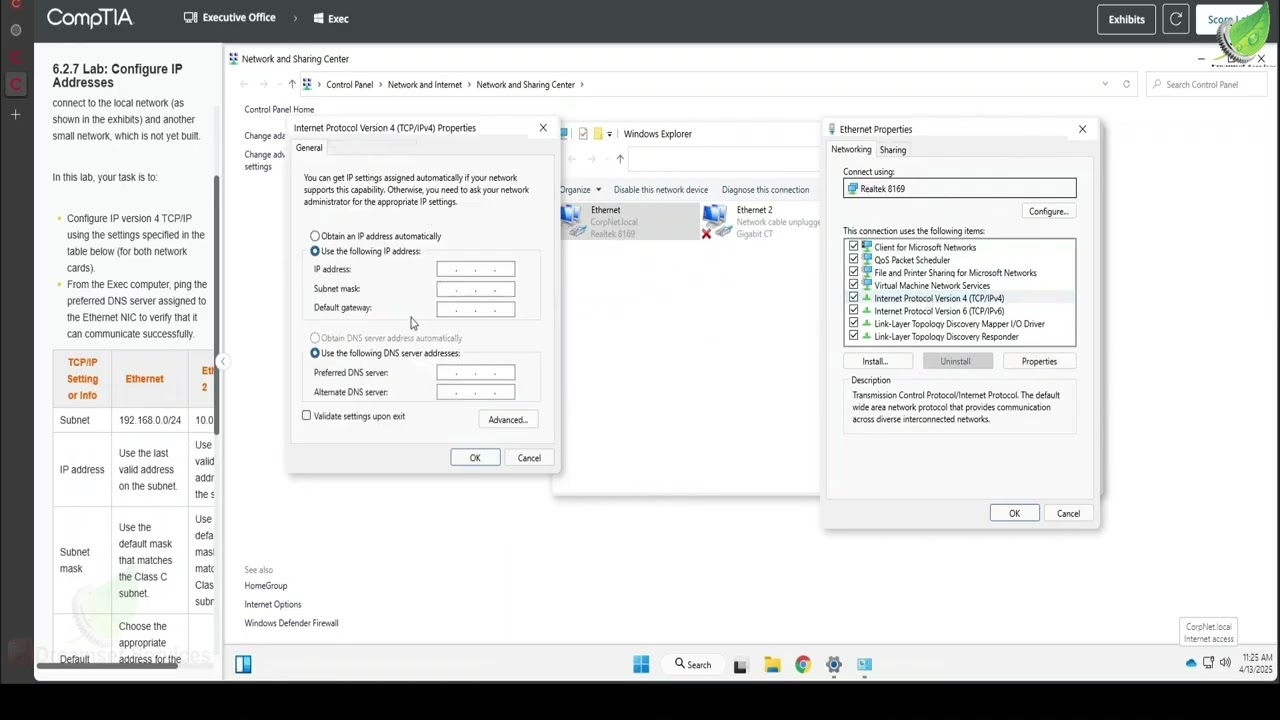Screen dimensions: 1280x720
Task: Click OK in IPv4 Properties dialog
Action: (475, 458)
